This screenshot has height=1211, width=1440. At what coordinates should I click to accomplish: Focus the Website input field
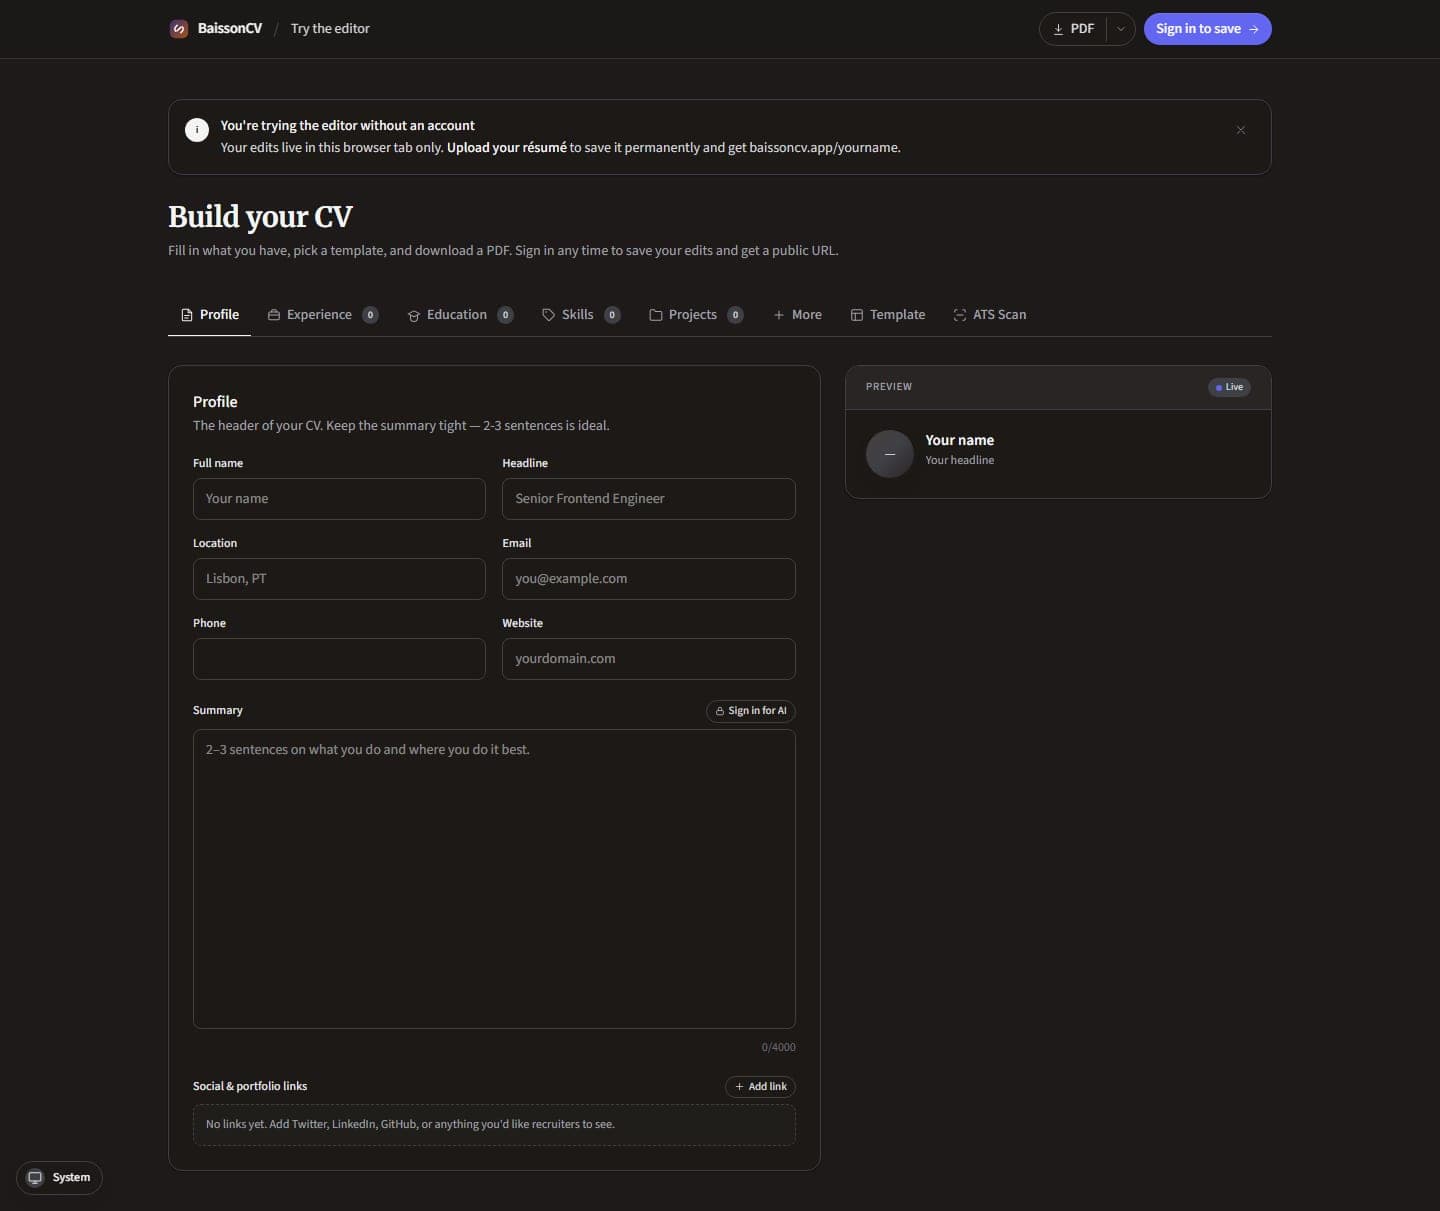649,659
